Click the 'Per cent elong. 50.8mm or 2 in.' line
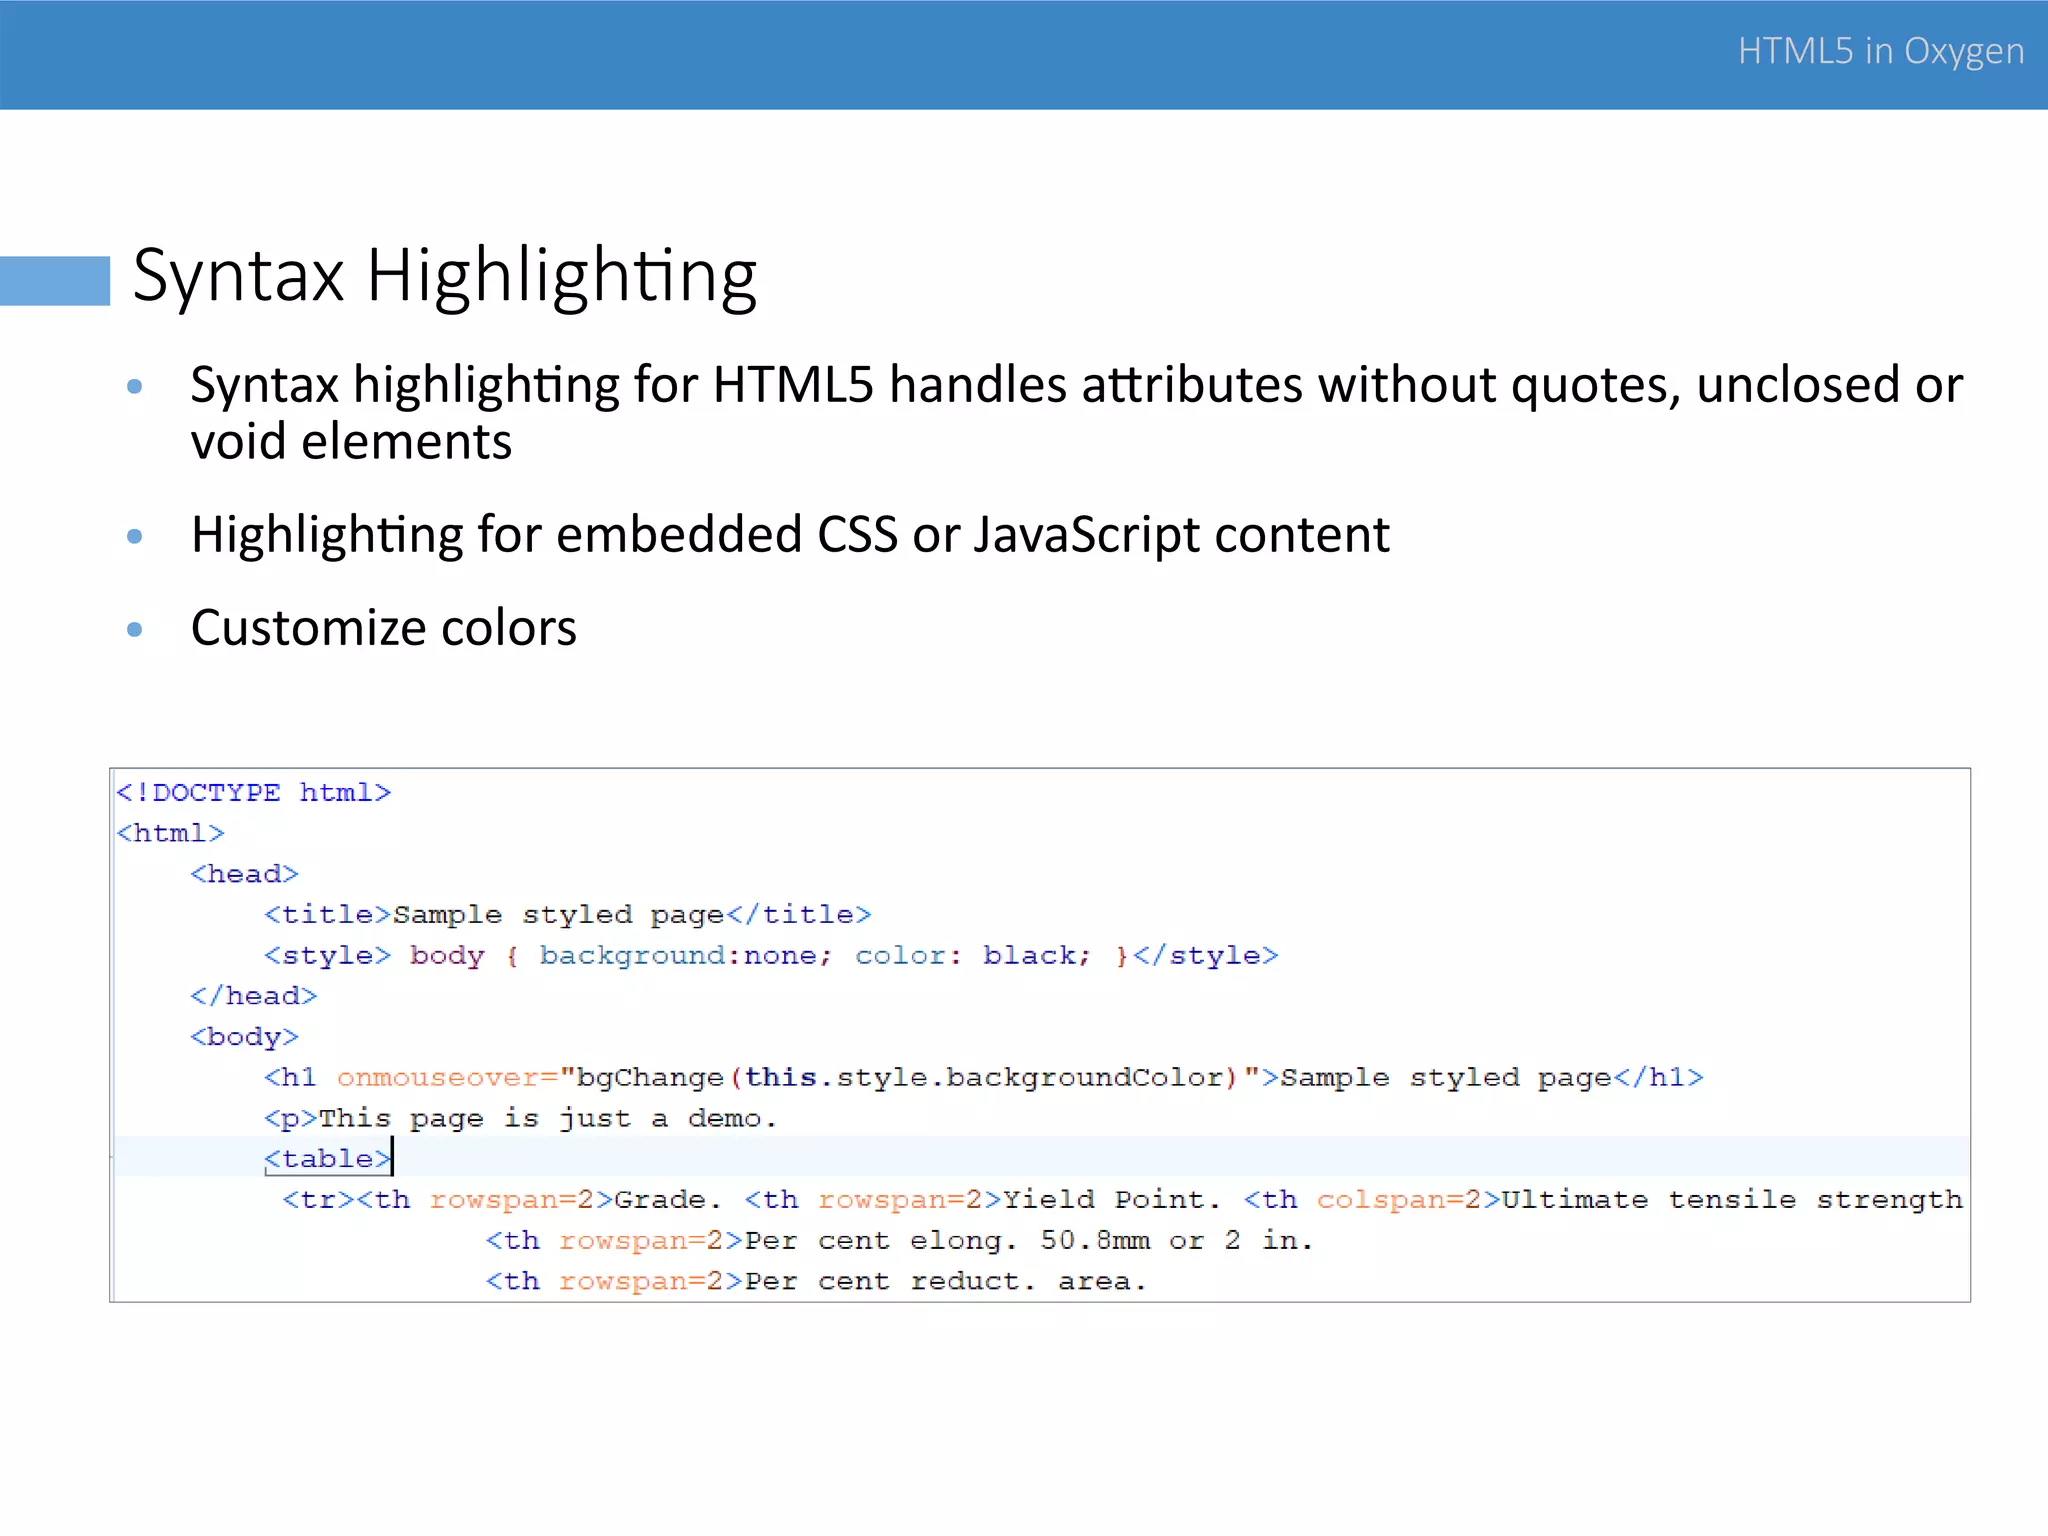The width and height of the screenshot is (2048, 1536). 899,1241
